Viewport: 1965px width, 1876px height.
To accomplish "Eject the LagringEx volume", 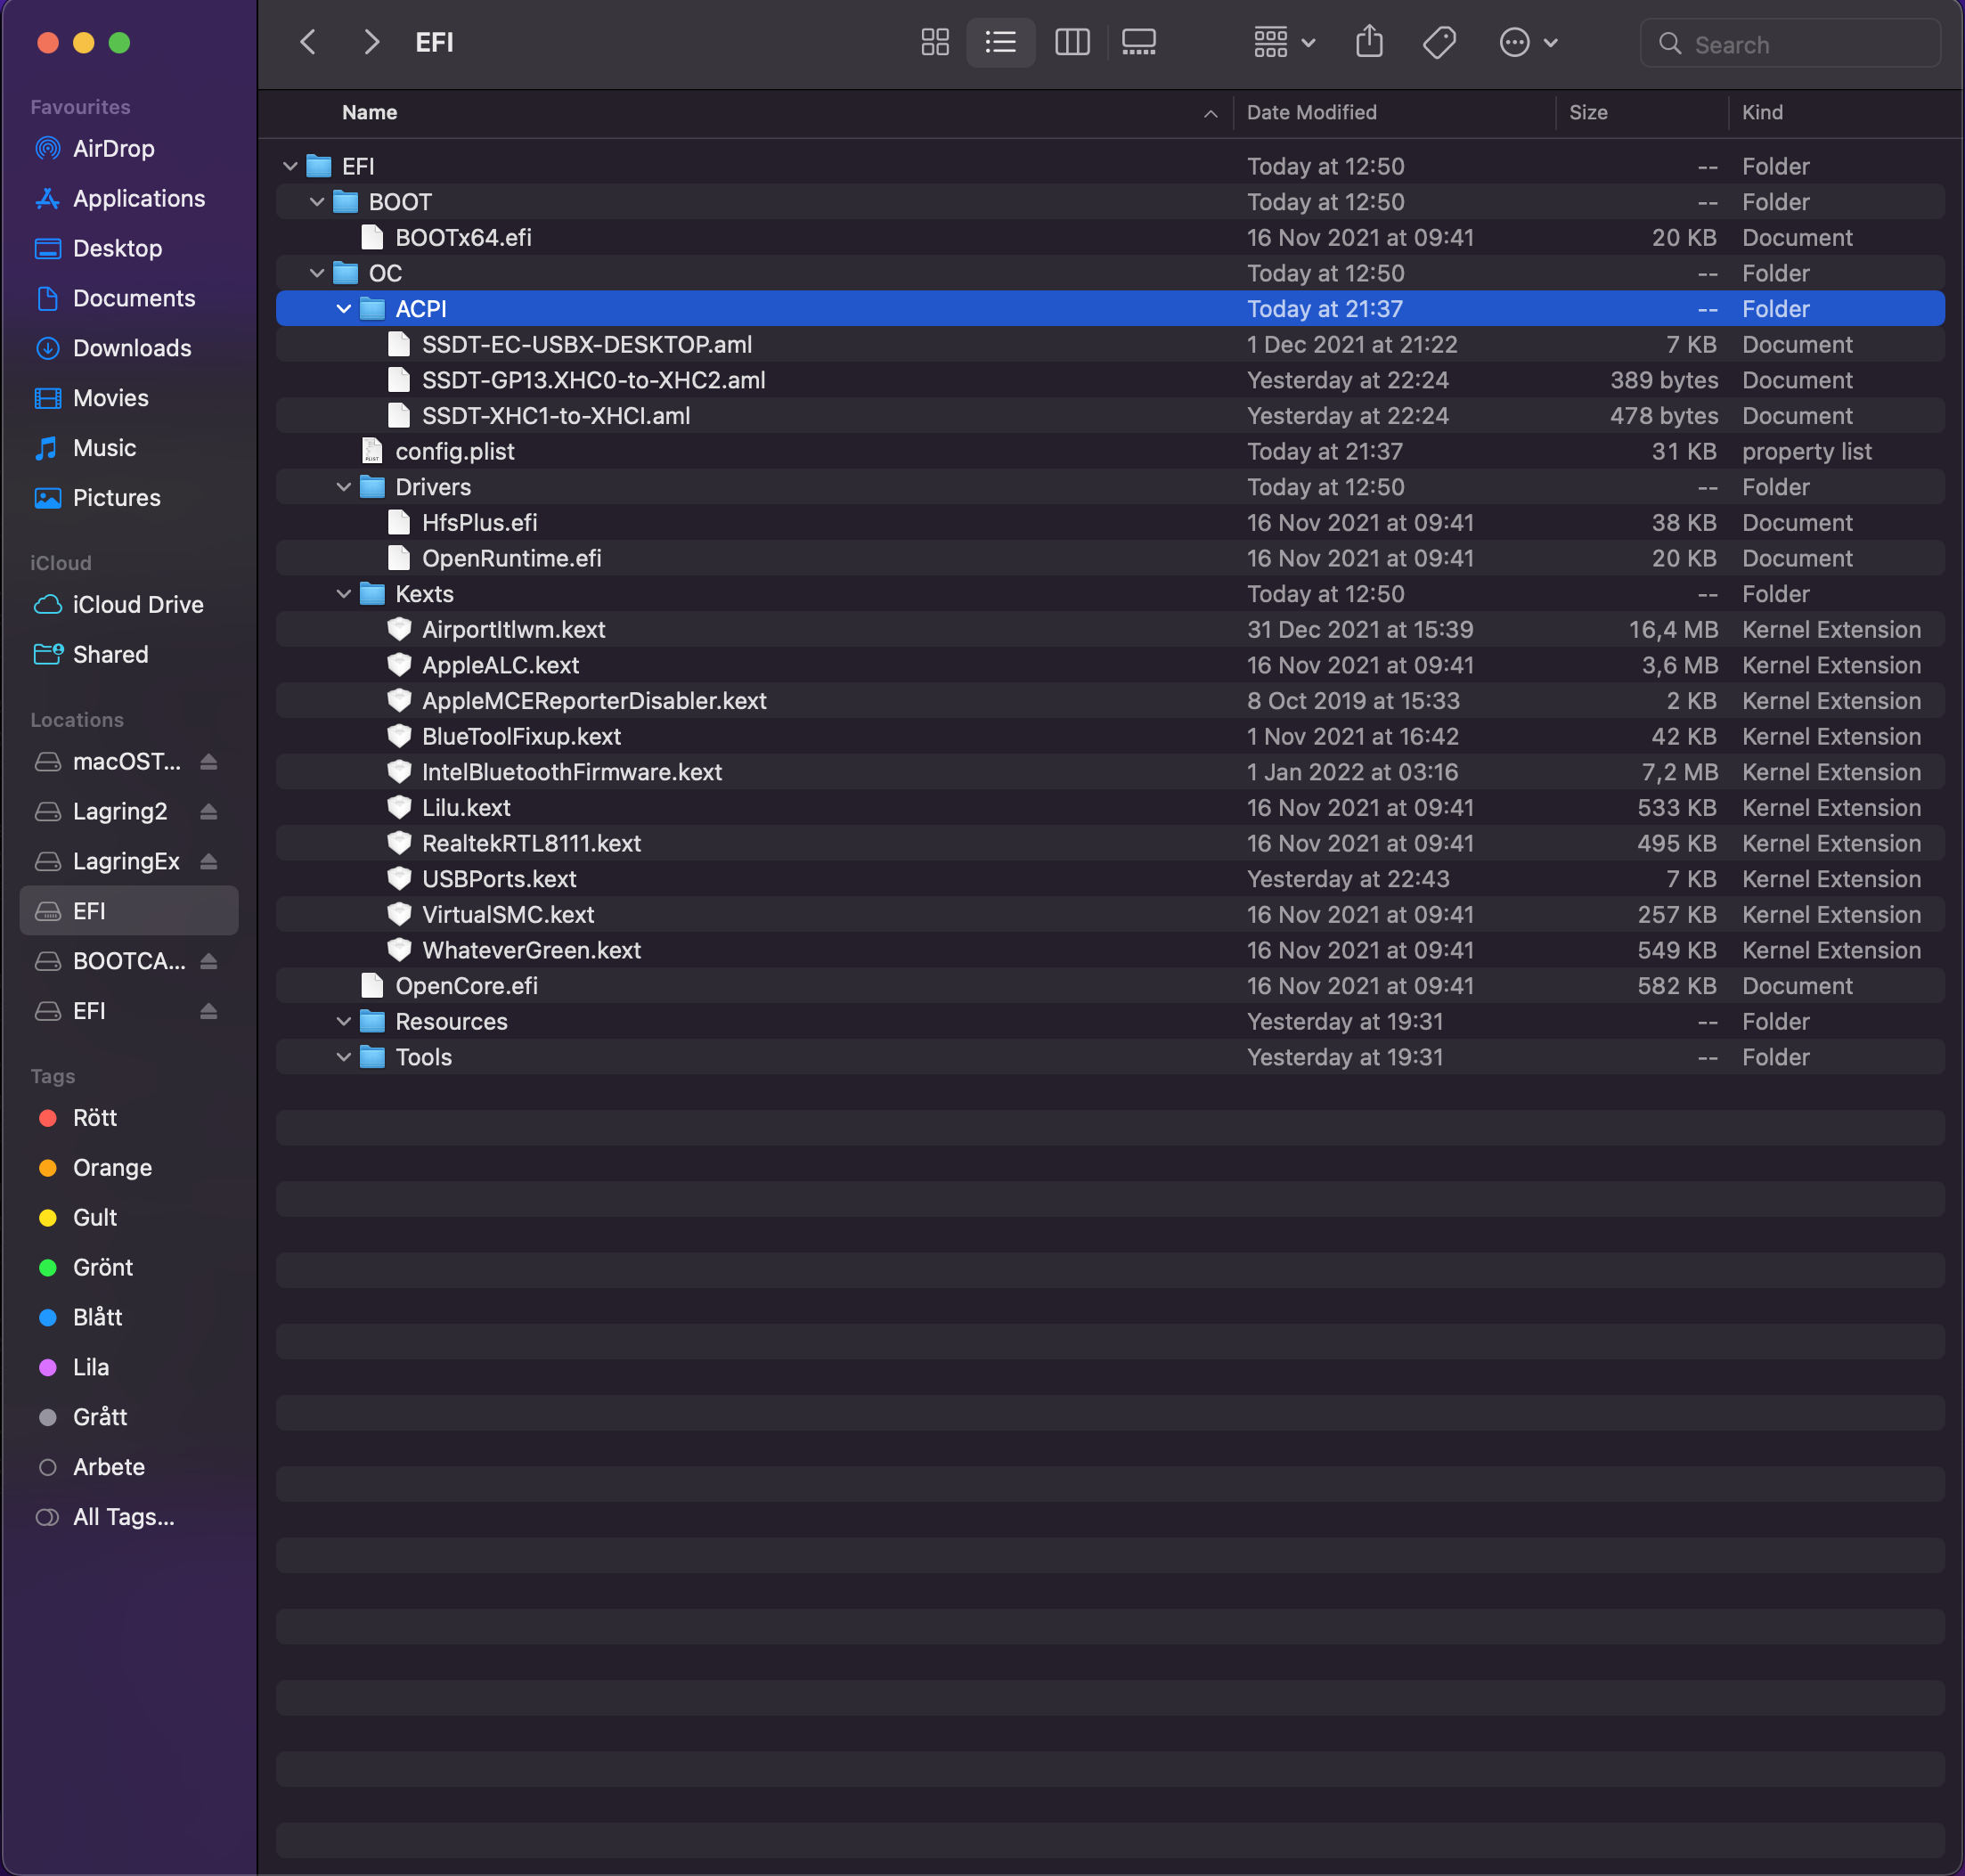I will [208, 861].
